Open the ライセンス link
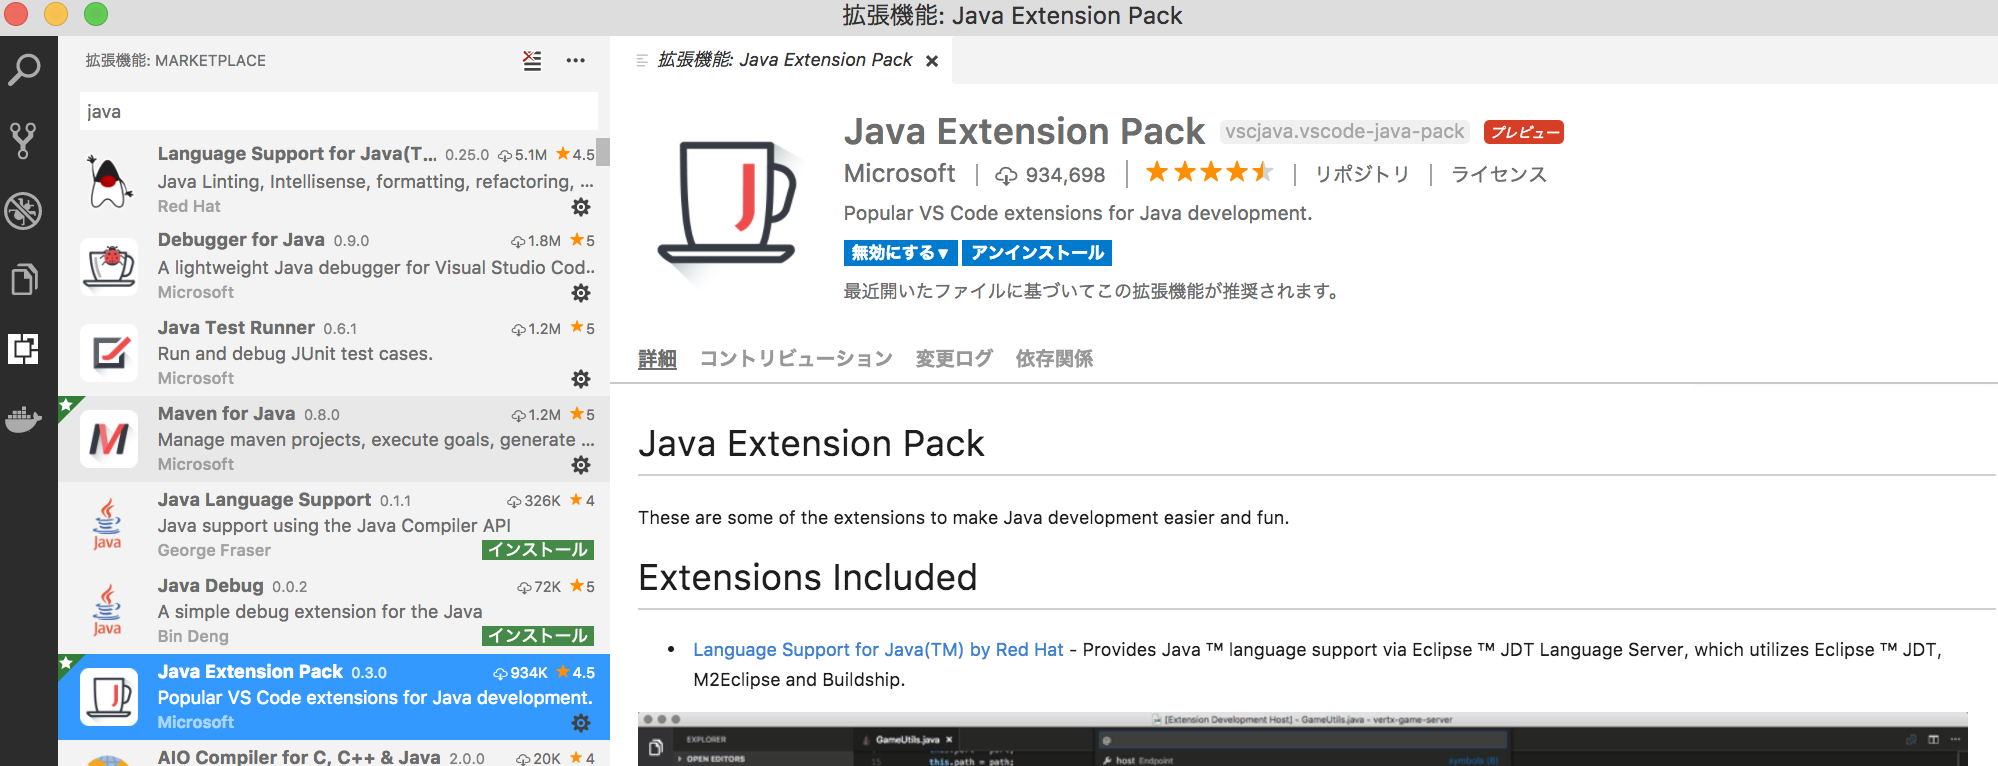The height and width of the screenshot is (766, 1998). click(x=1499, y=175)
